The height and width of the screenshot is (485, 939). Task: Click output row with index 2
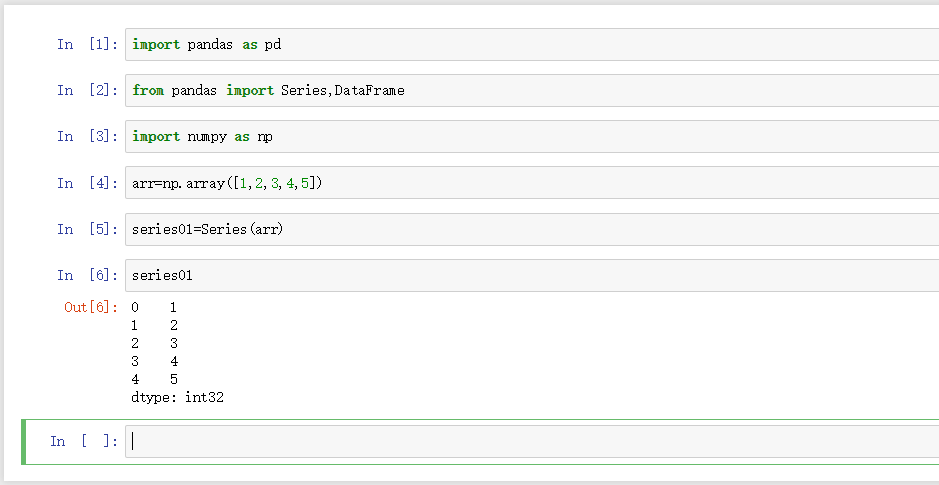point(154,344)
